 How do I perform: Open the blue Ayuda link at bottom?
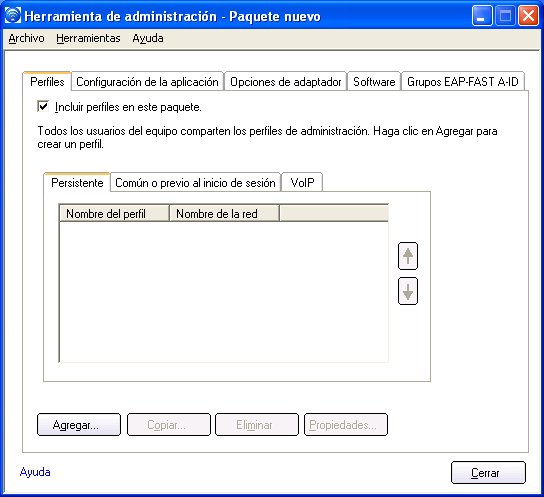coord(35,472)
